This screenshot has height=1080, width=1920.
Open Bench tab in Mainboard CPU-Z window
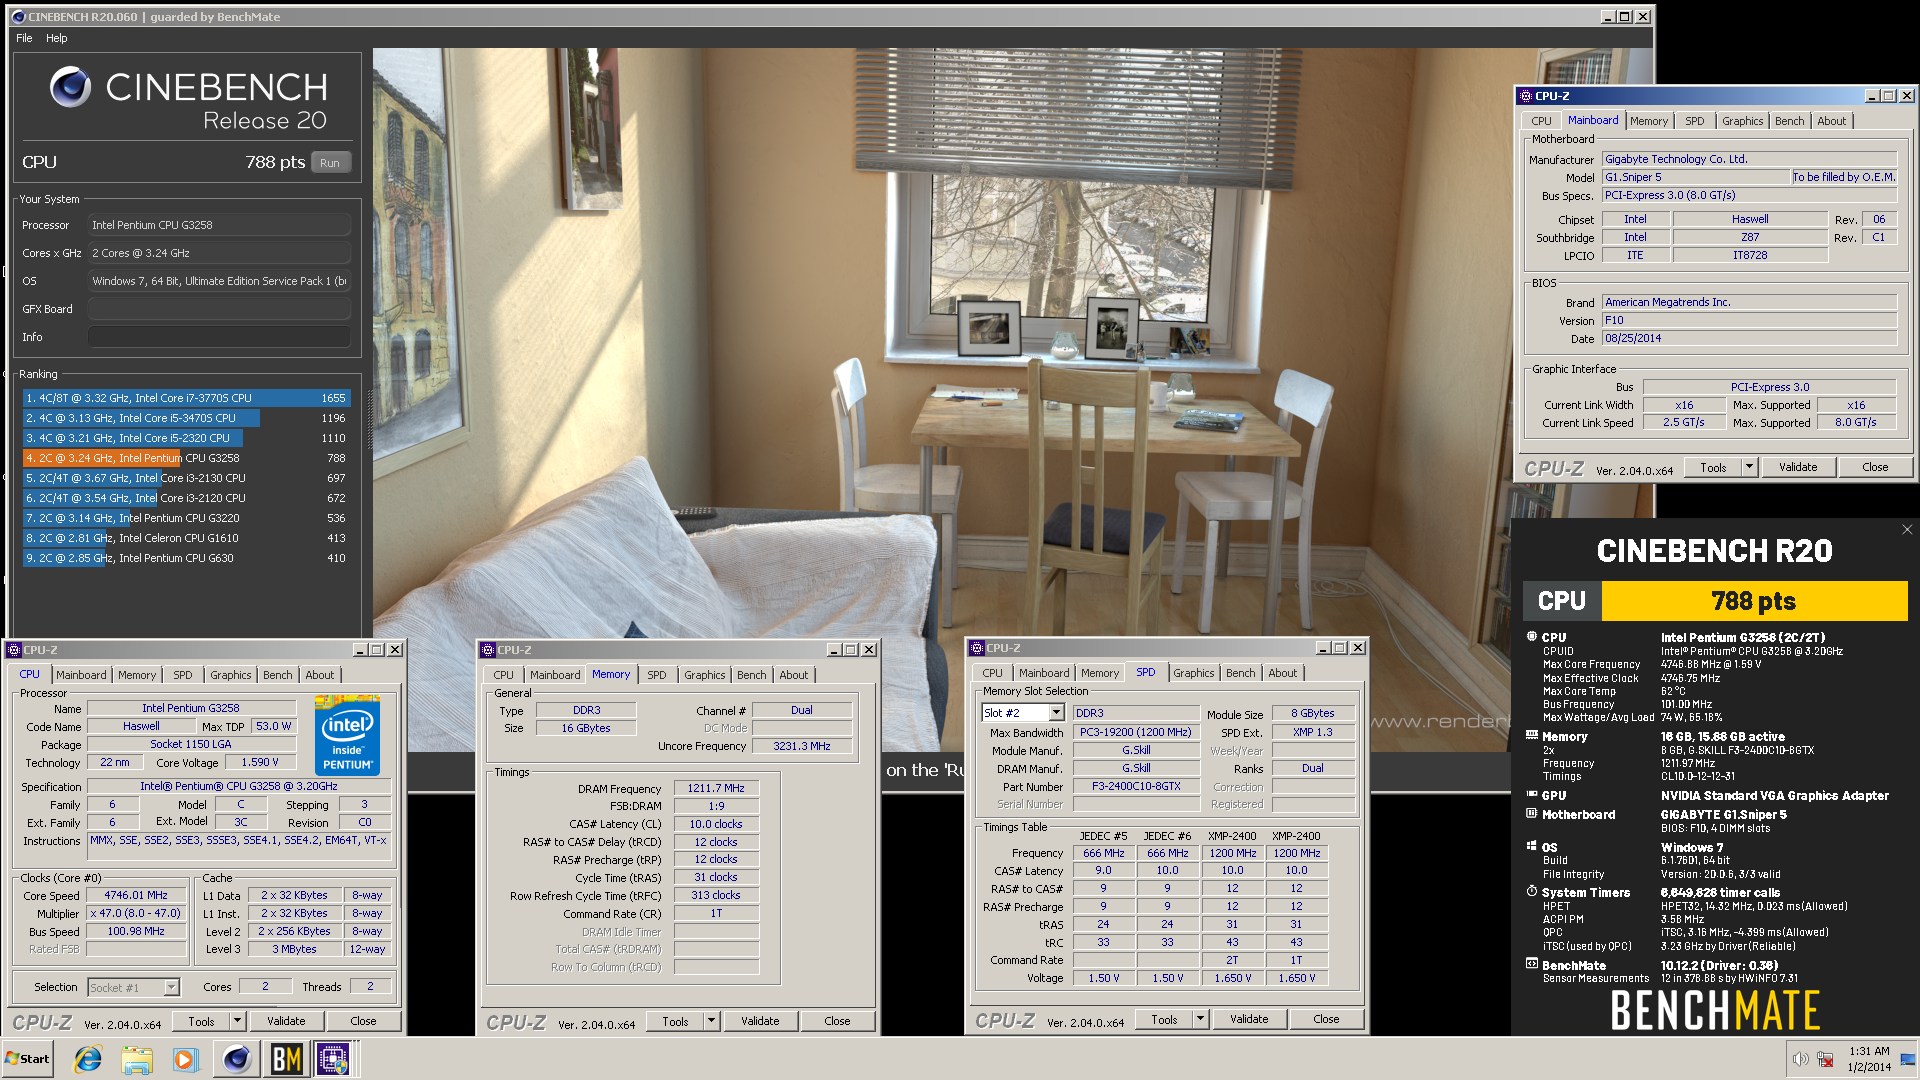[x=1789, y=121]
